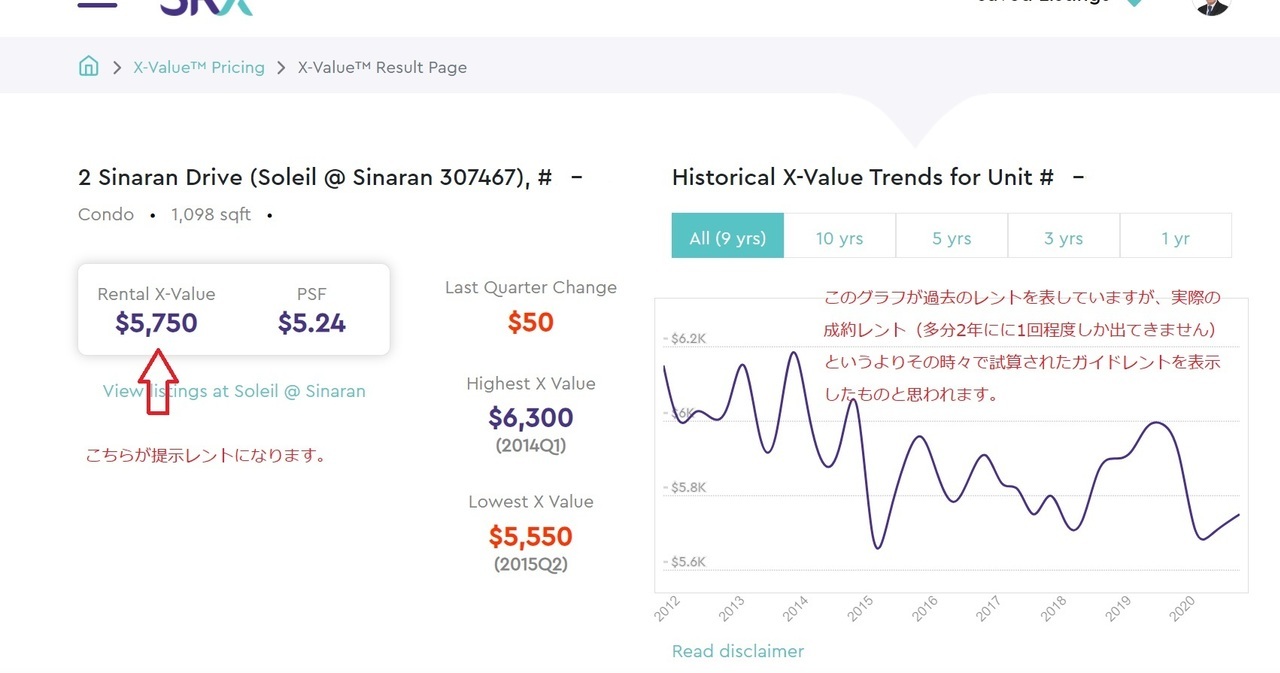Click the Rental X-Value amount $5,750
Viewport: 1280px width, 673px height.
[156, 323]
